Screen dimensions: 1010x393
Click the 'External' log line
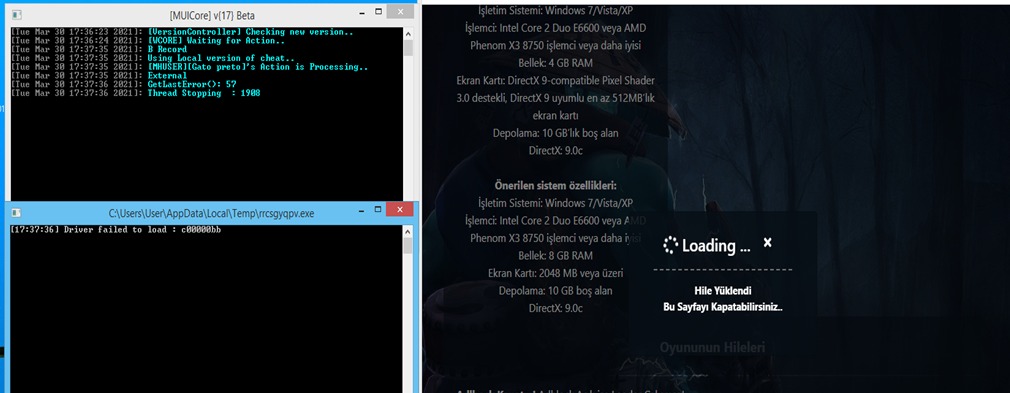pyautogui.click(x=99, y=76)
